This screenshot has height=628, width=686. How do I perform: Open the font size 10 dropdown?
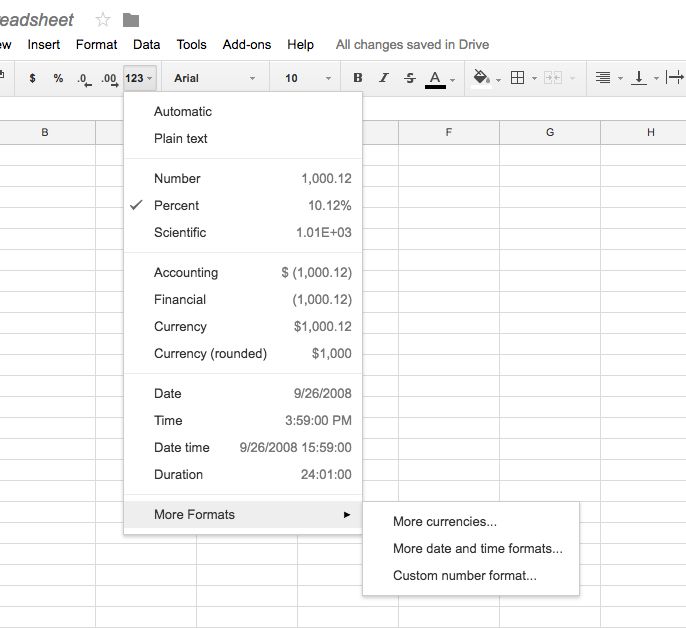pos(308,78)
